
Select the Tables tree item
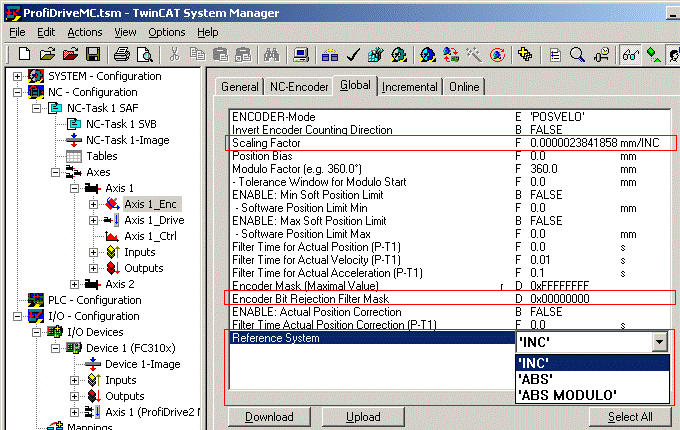tap(101, 156)
